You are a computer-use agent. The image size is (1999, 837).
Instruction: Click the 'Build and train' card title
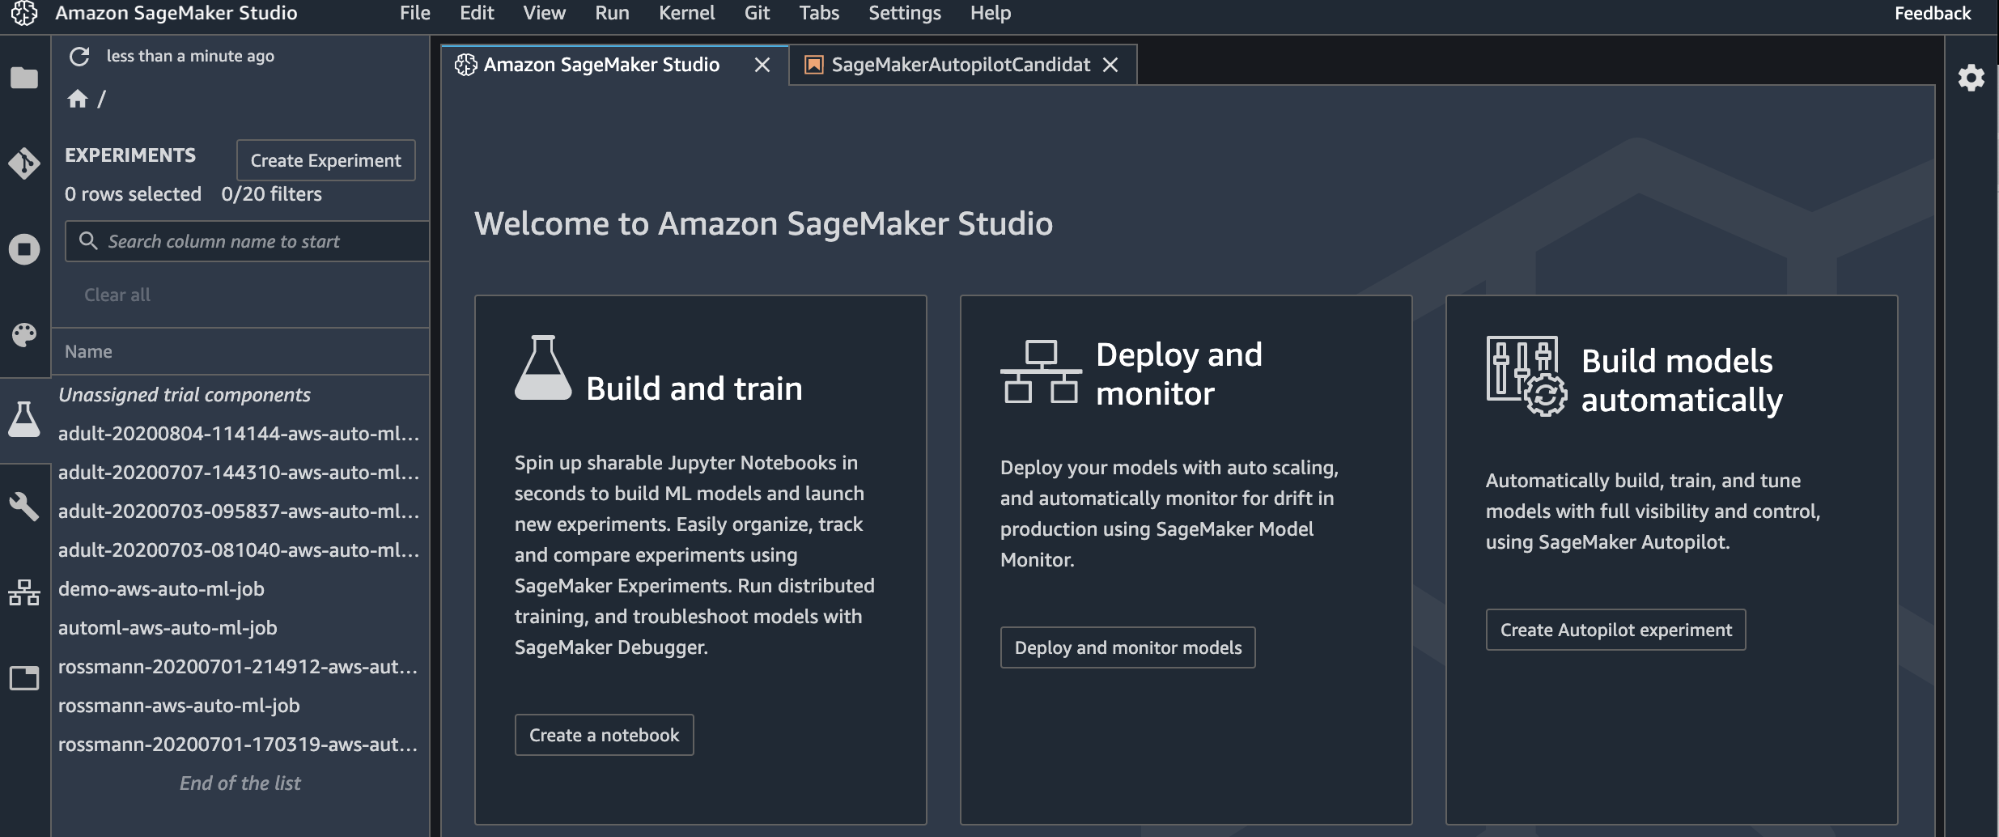pyautogui.click(x=694, y=388)
